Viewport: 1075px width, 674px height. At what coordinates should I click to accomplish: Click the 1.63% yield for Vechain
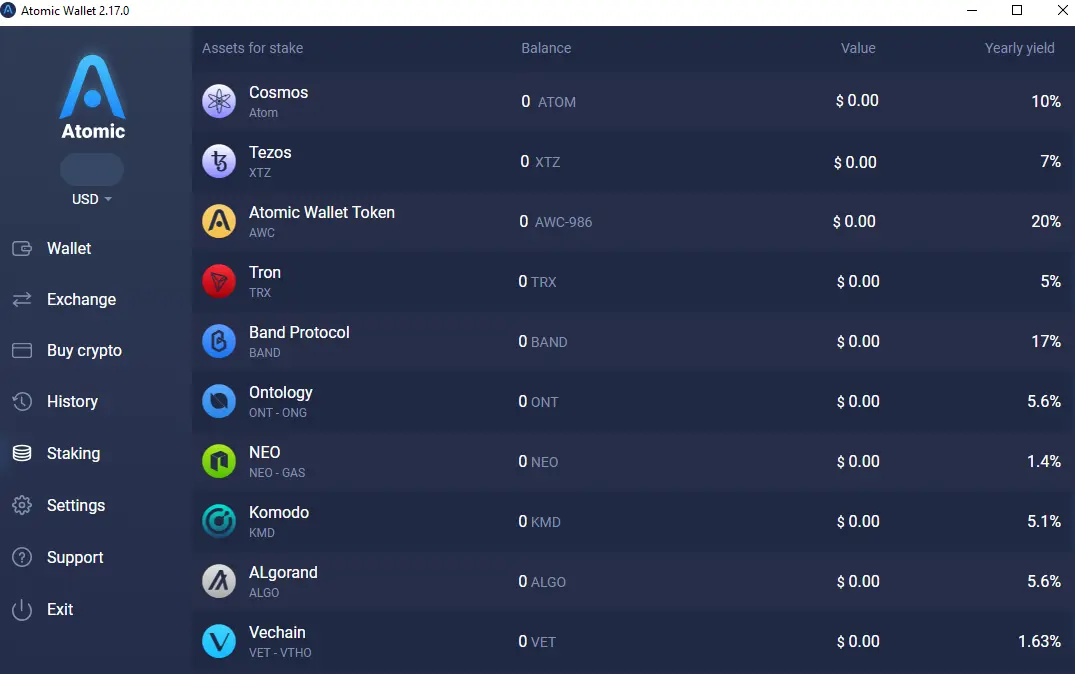(1039, 641)
